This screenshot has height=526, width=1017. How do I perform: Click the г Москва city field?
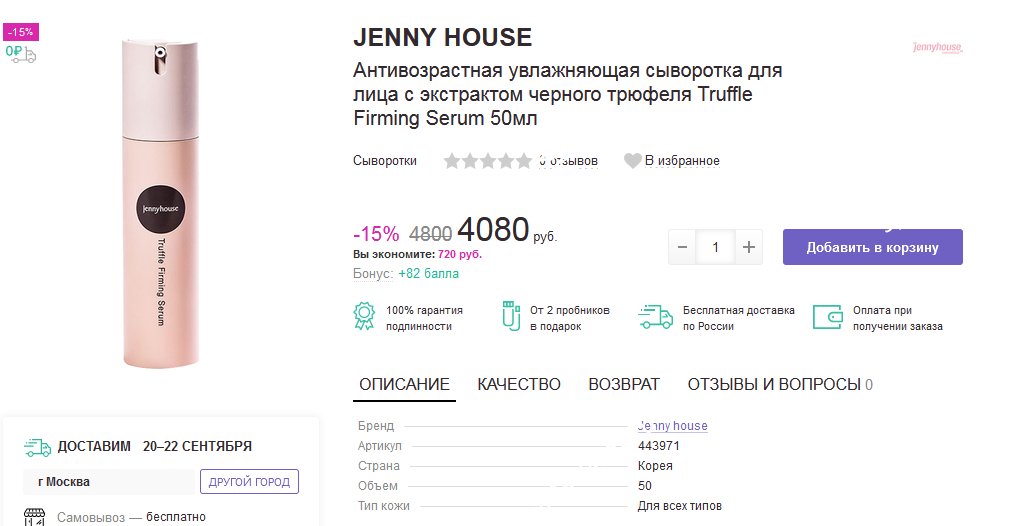109,482
